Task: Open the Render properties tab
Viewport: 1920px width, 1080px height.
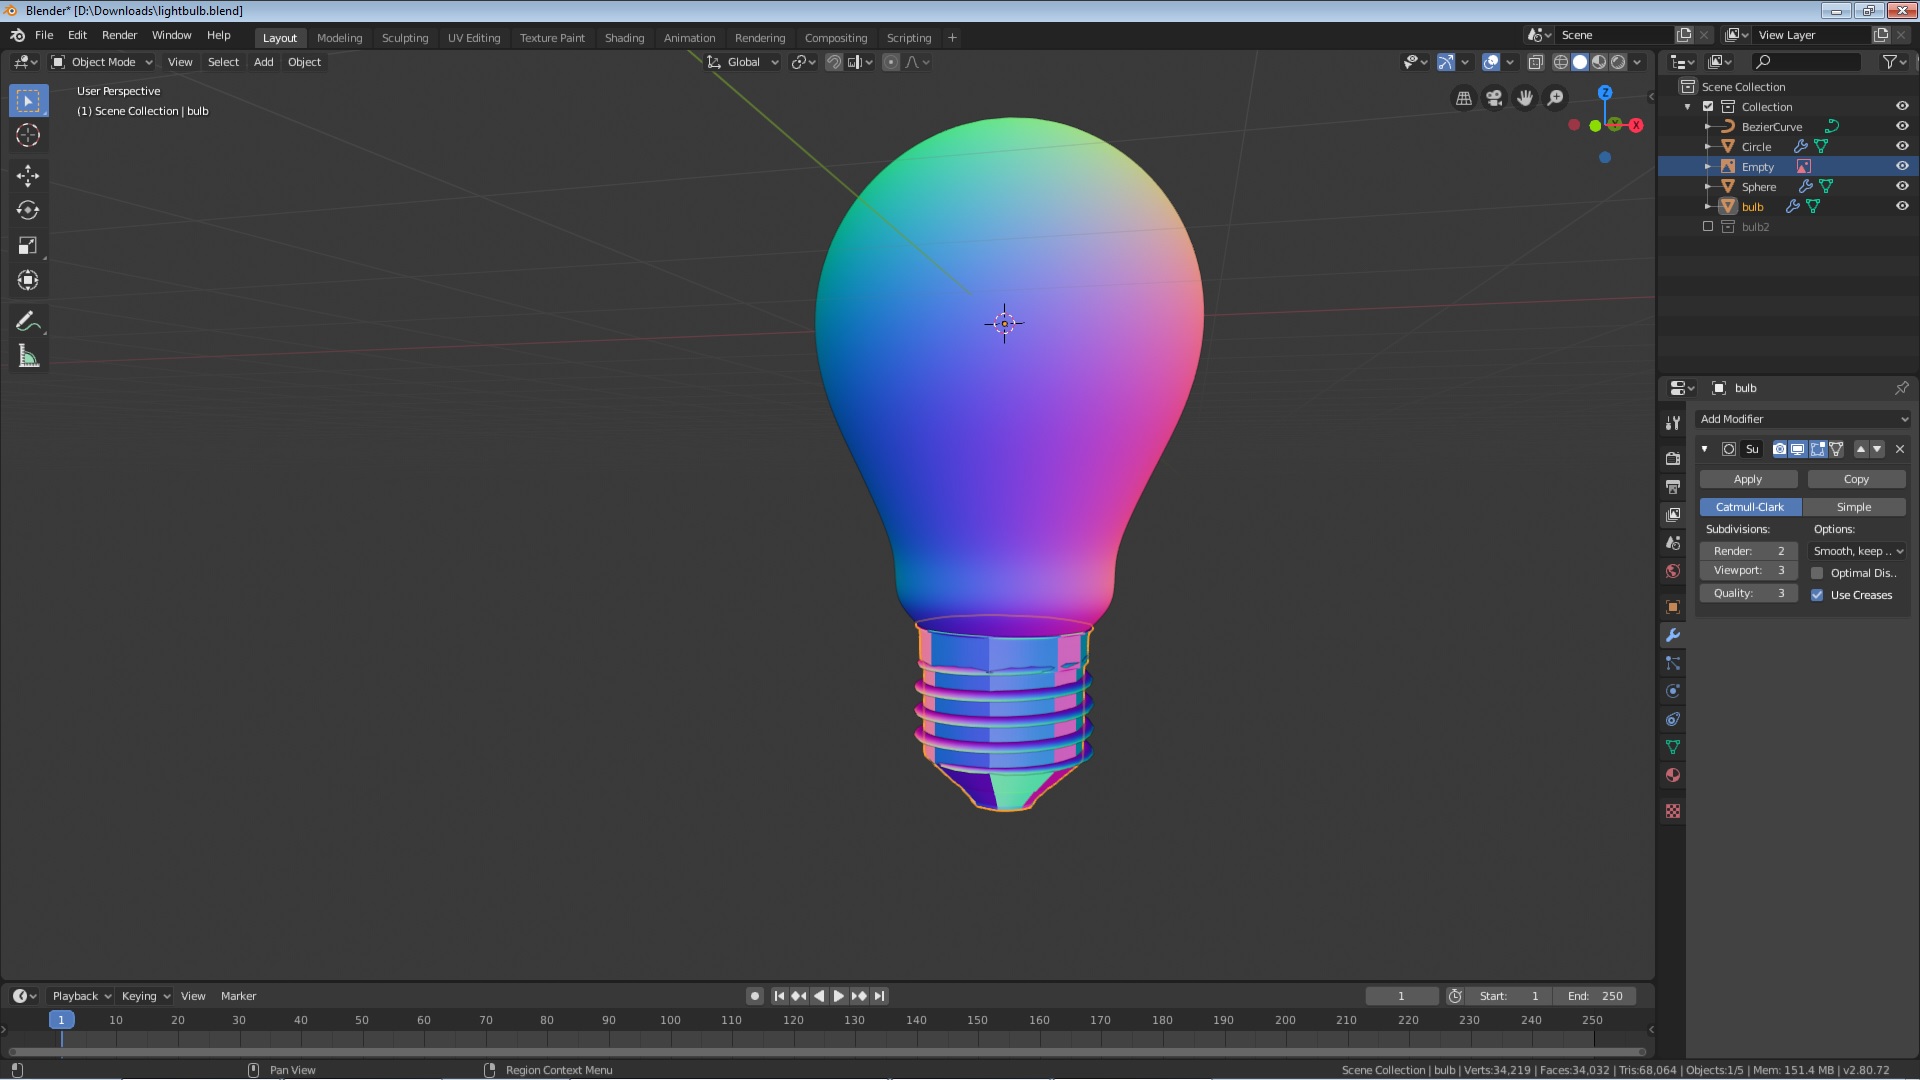Action: (x=1673, y=458)
